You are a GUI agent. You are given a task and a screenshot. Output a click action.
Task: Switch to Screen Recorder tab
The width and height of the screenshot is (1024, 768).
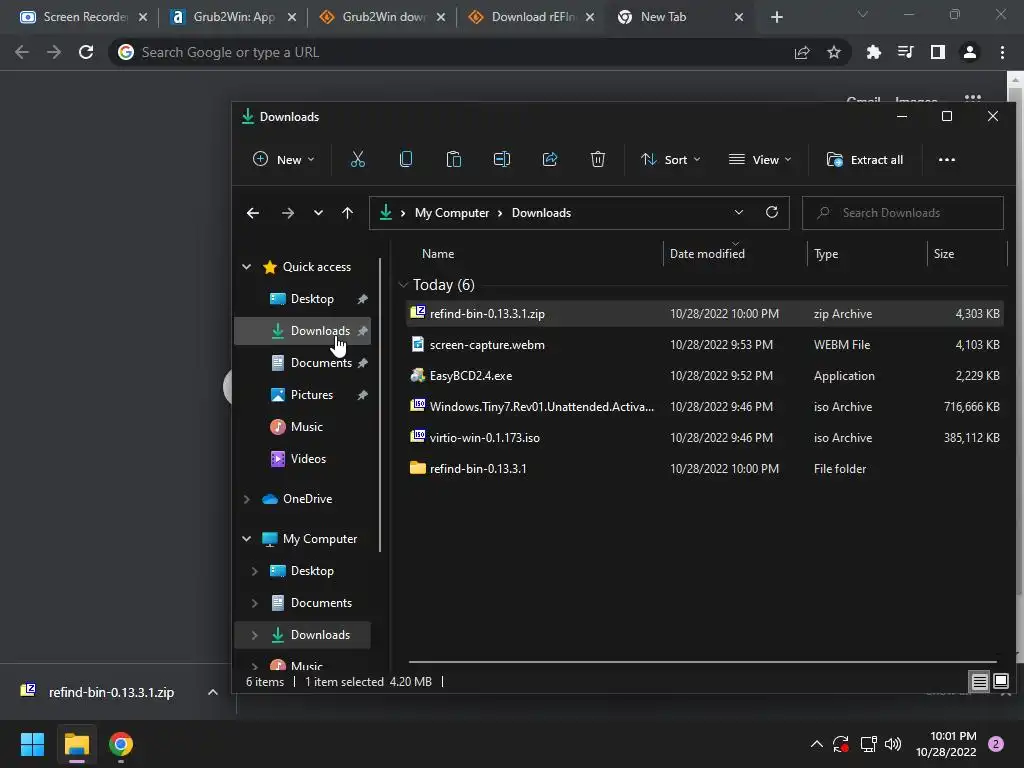[84, 17]
